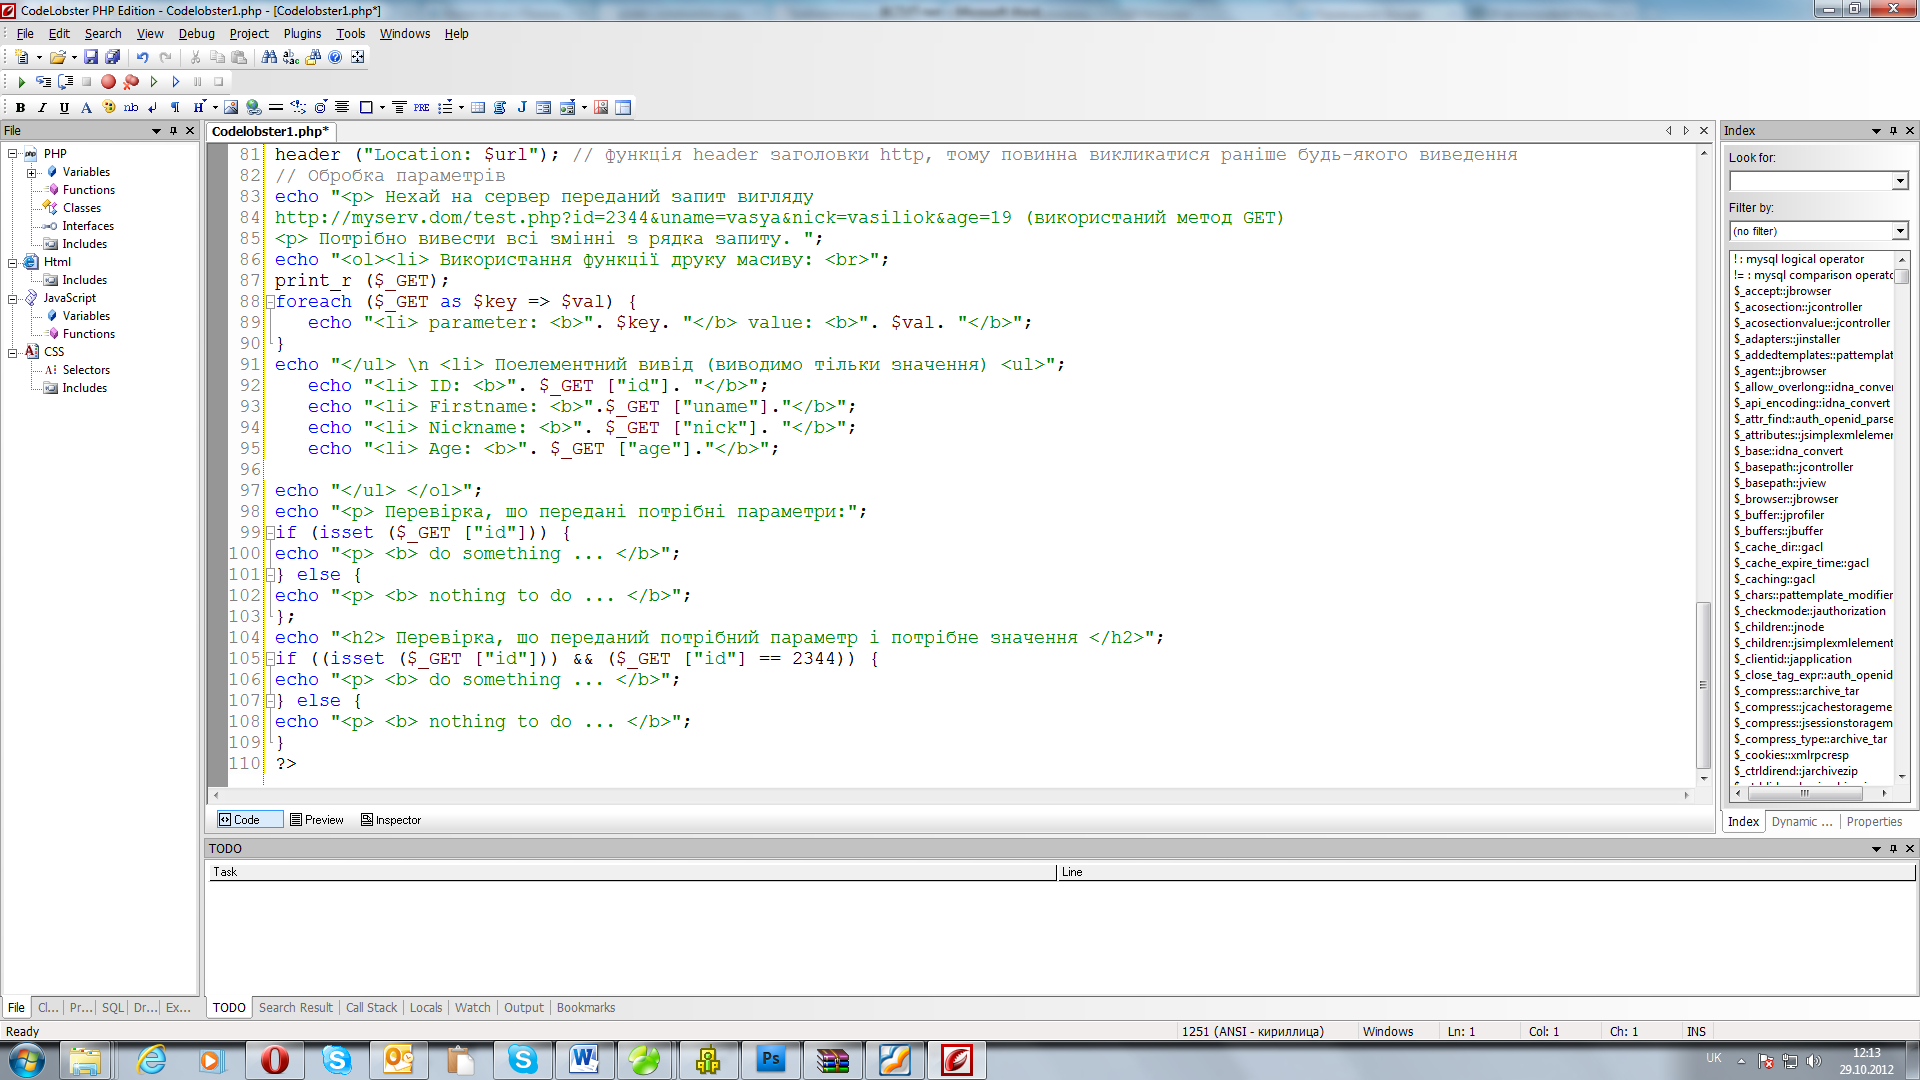
Task: Open the Project menu
Action: (249, 33)
